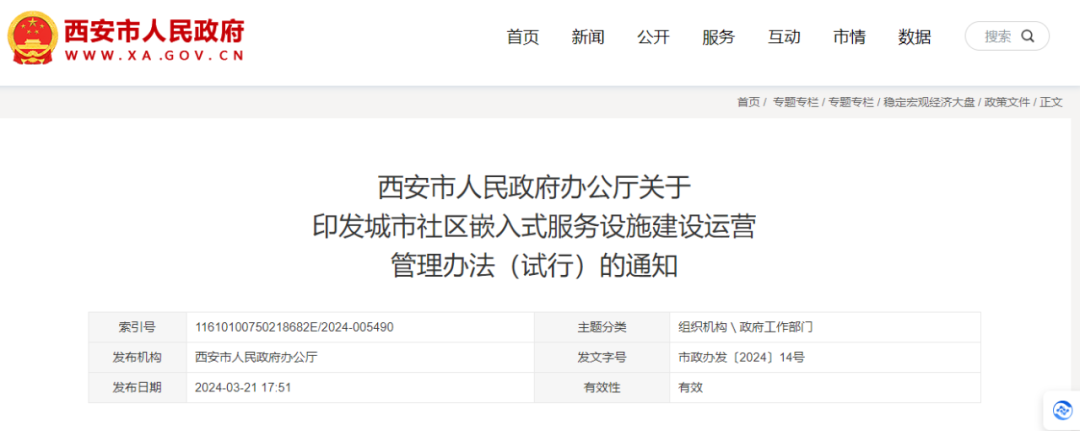The width and height of the screenshot is (1080, 431).
Task: Click the national emblem logo icon
Action: 31,39
